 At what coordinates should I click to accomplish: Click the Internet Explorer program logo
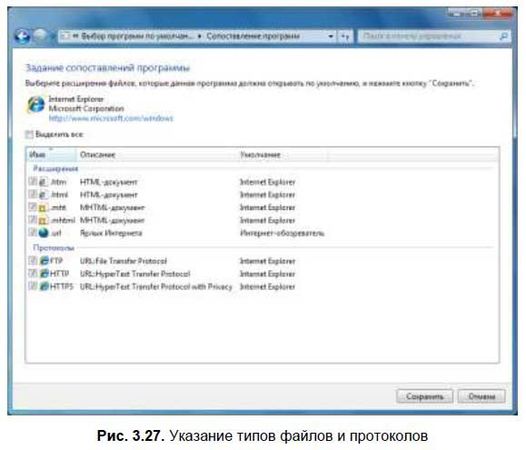(x=36, y=105)
